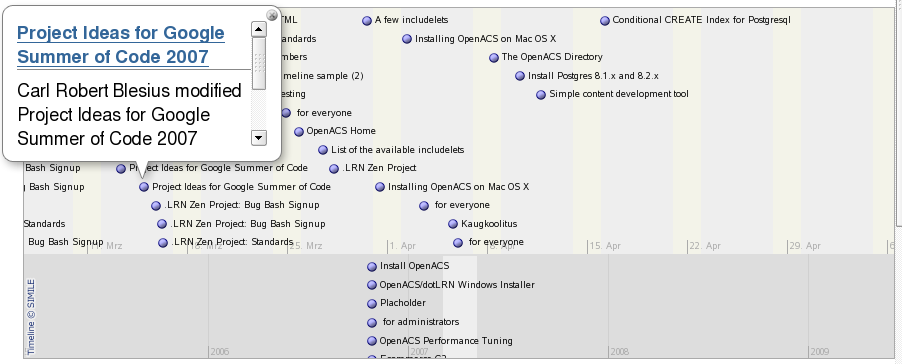Image resolution: width=902 pixels, height=364 pixels.
Task: Click the dot next to The OpenACS Directory
Action: pos(494,58)
